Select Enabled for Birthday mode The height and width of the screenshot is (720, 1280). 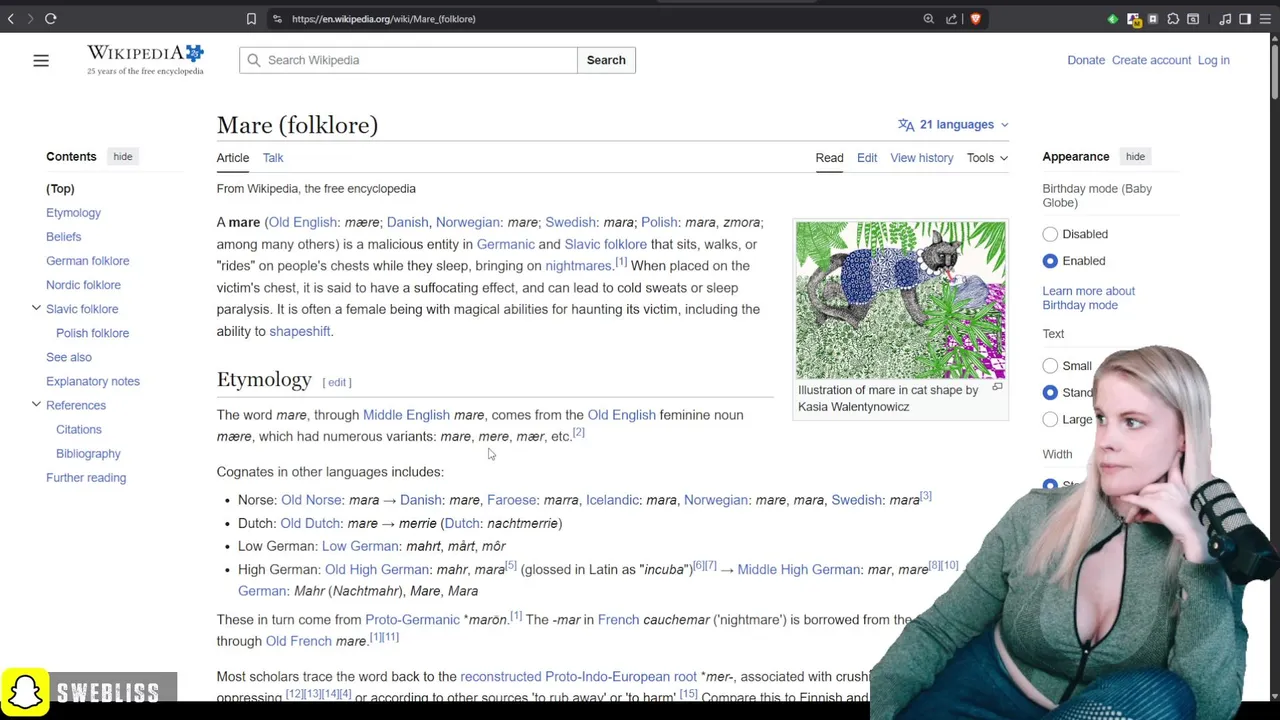(x=1050, y=261)
